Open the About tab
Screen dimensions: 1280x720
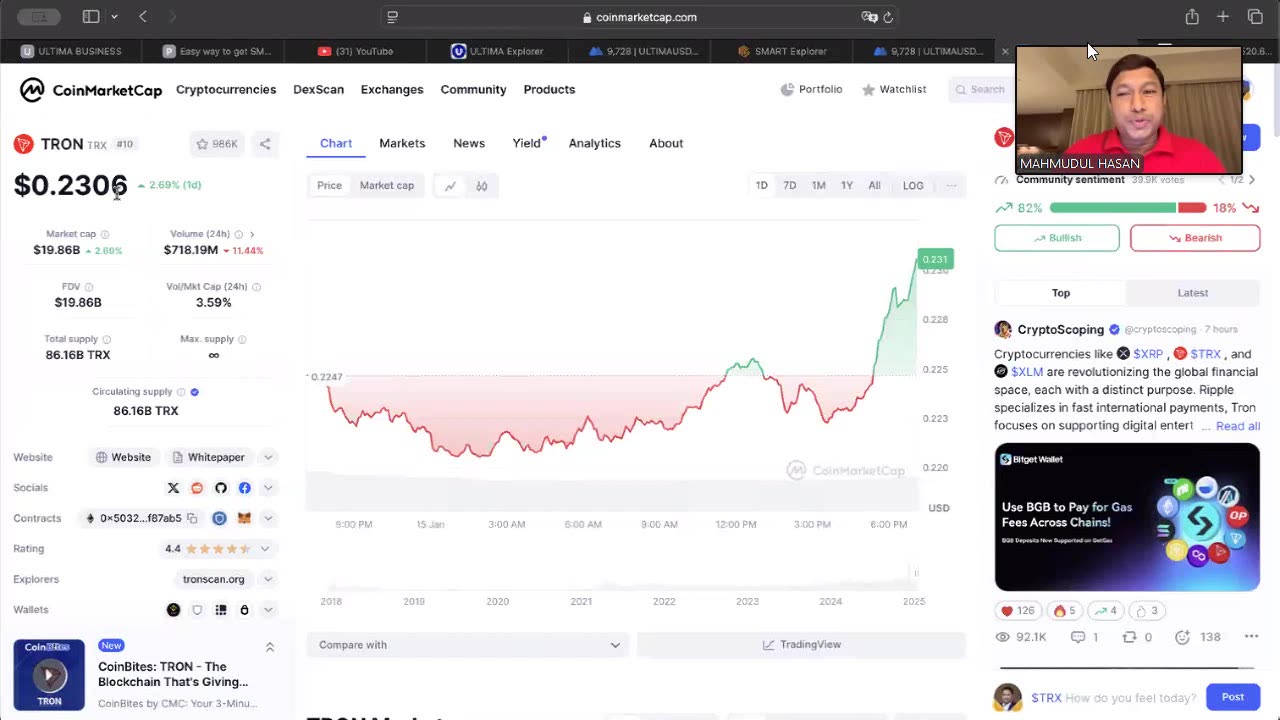click(x=666, y=144)
